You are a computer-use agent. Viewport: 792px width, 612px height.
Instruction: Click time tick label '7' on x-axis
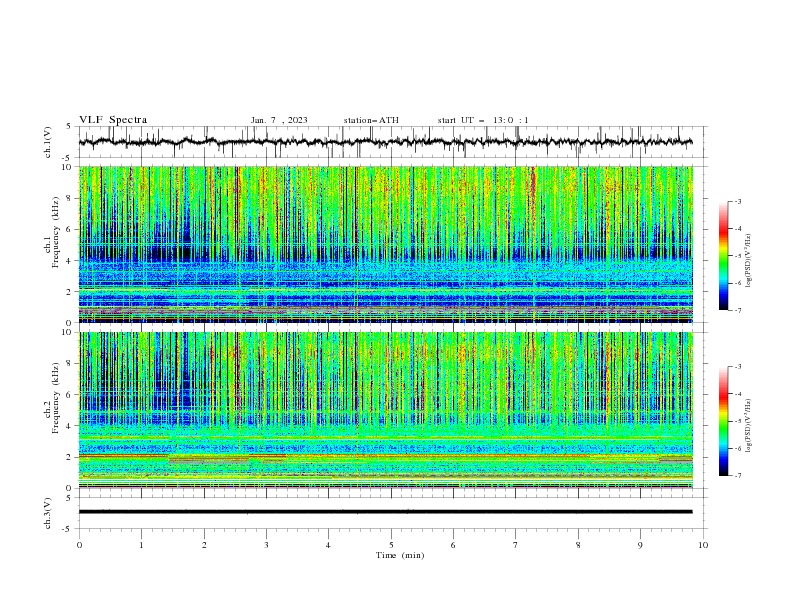point(516,545)
